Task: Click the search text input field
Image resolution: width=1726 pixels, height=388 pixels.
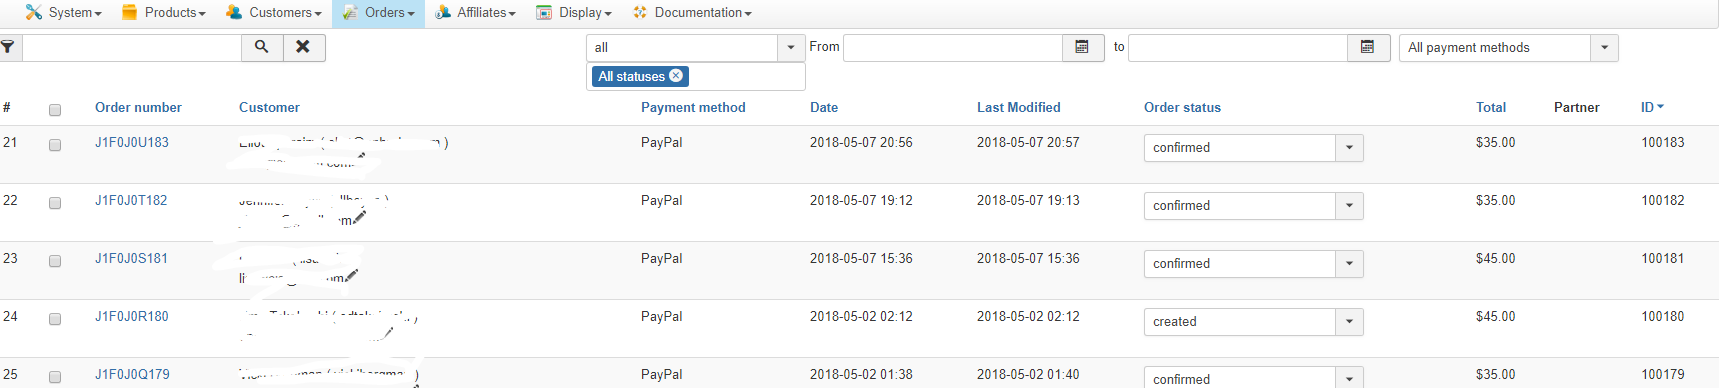Action: 132,47
